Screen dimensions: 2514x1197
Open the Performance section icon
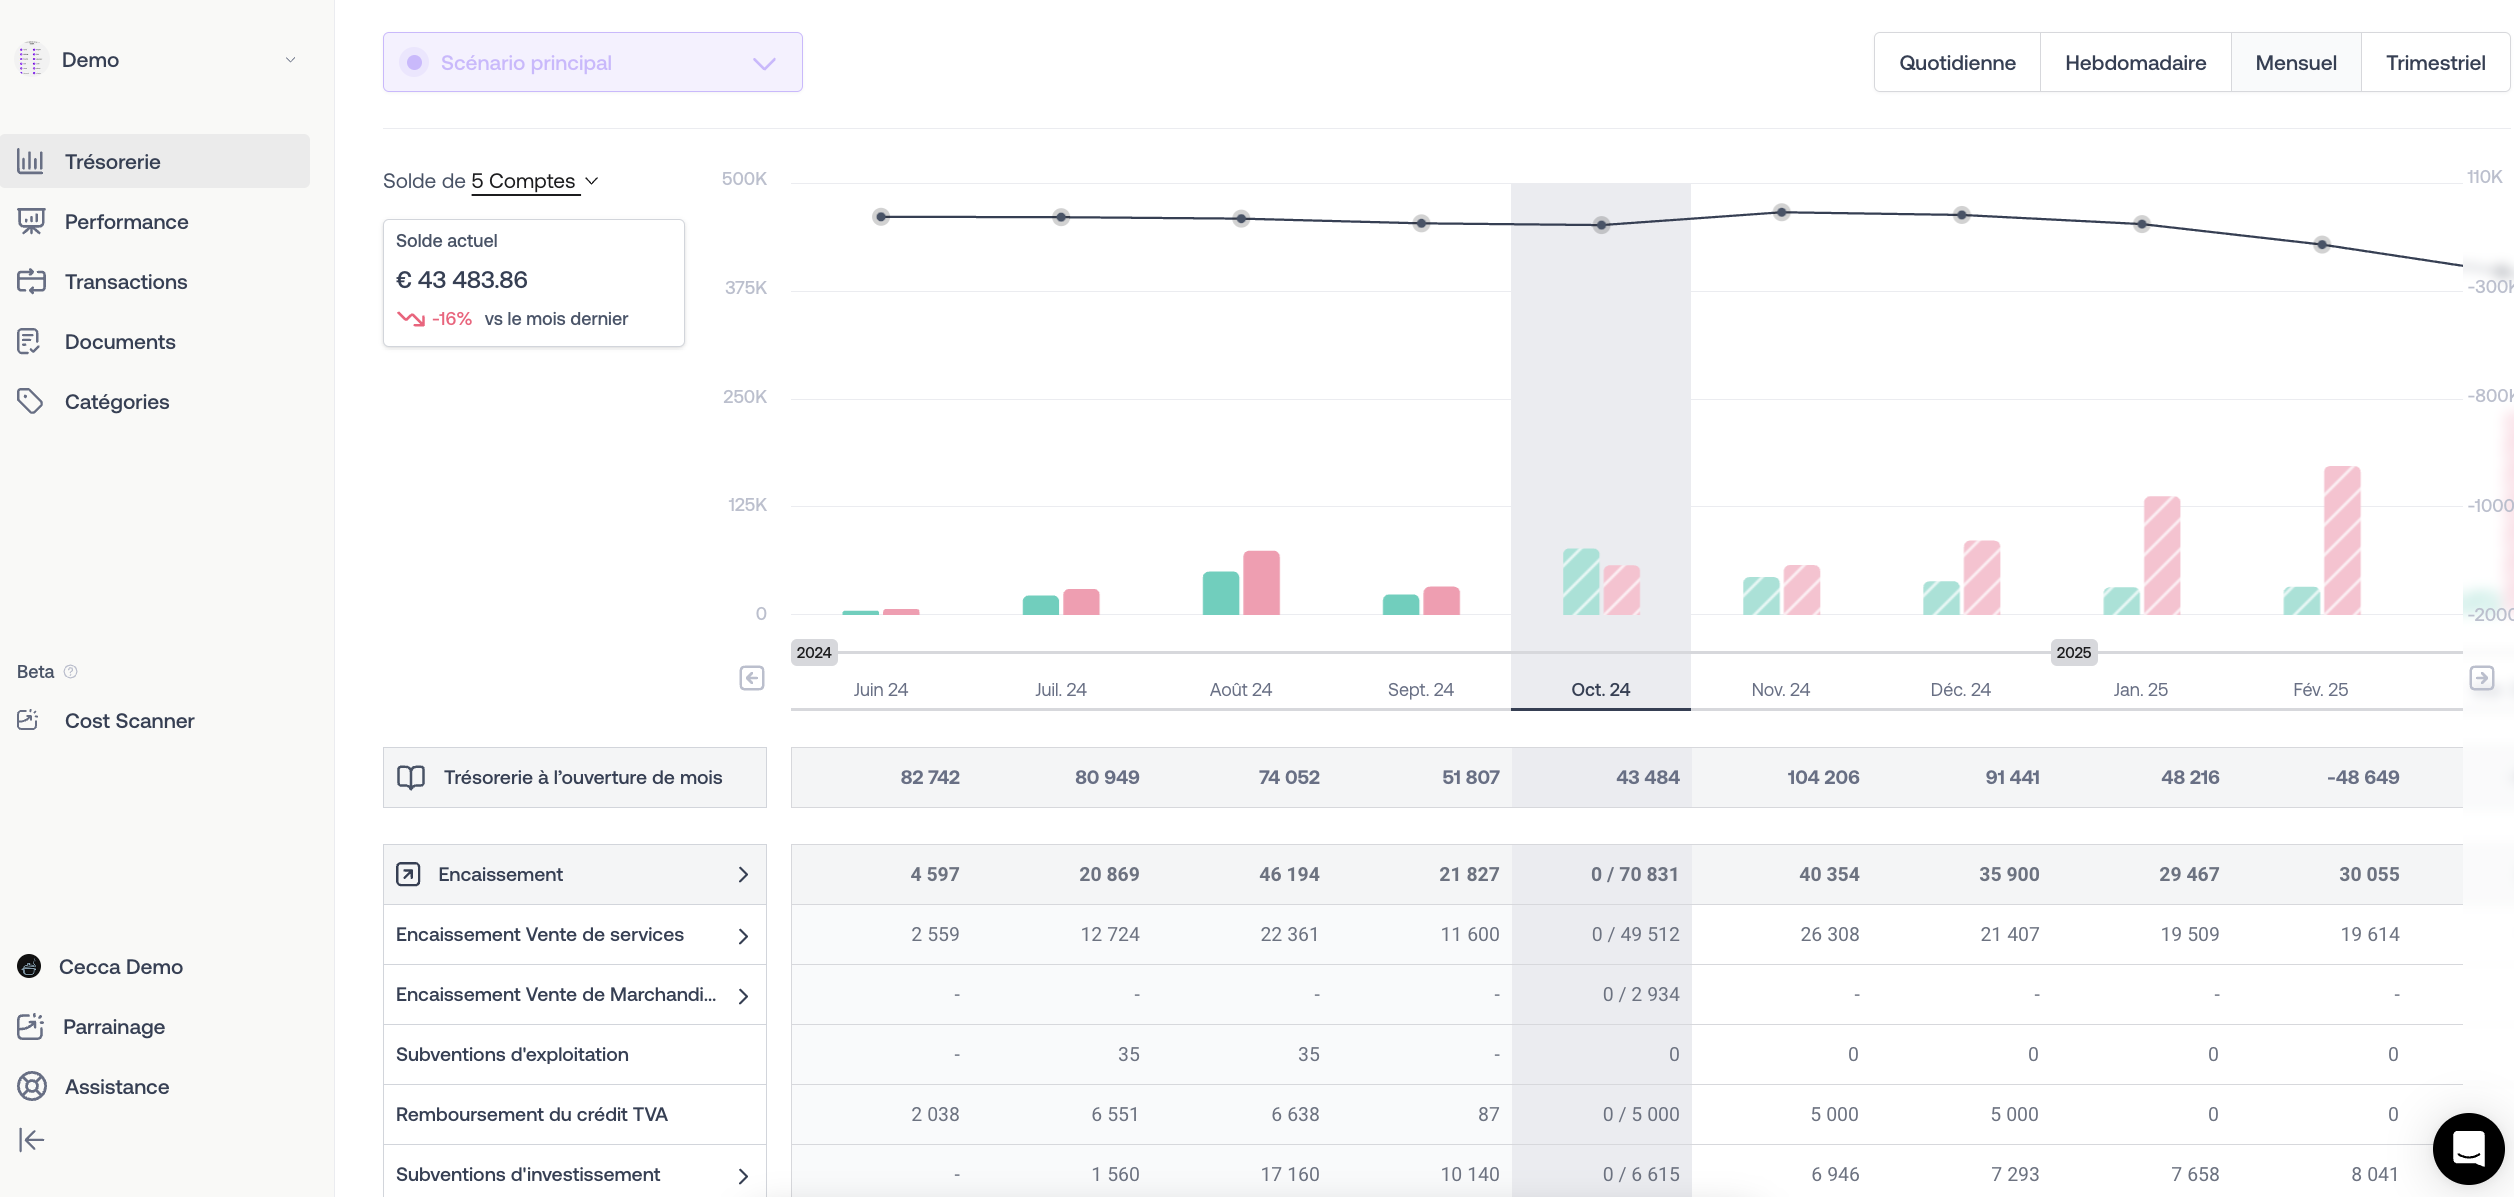(x=31, y=221)
